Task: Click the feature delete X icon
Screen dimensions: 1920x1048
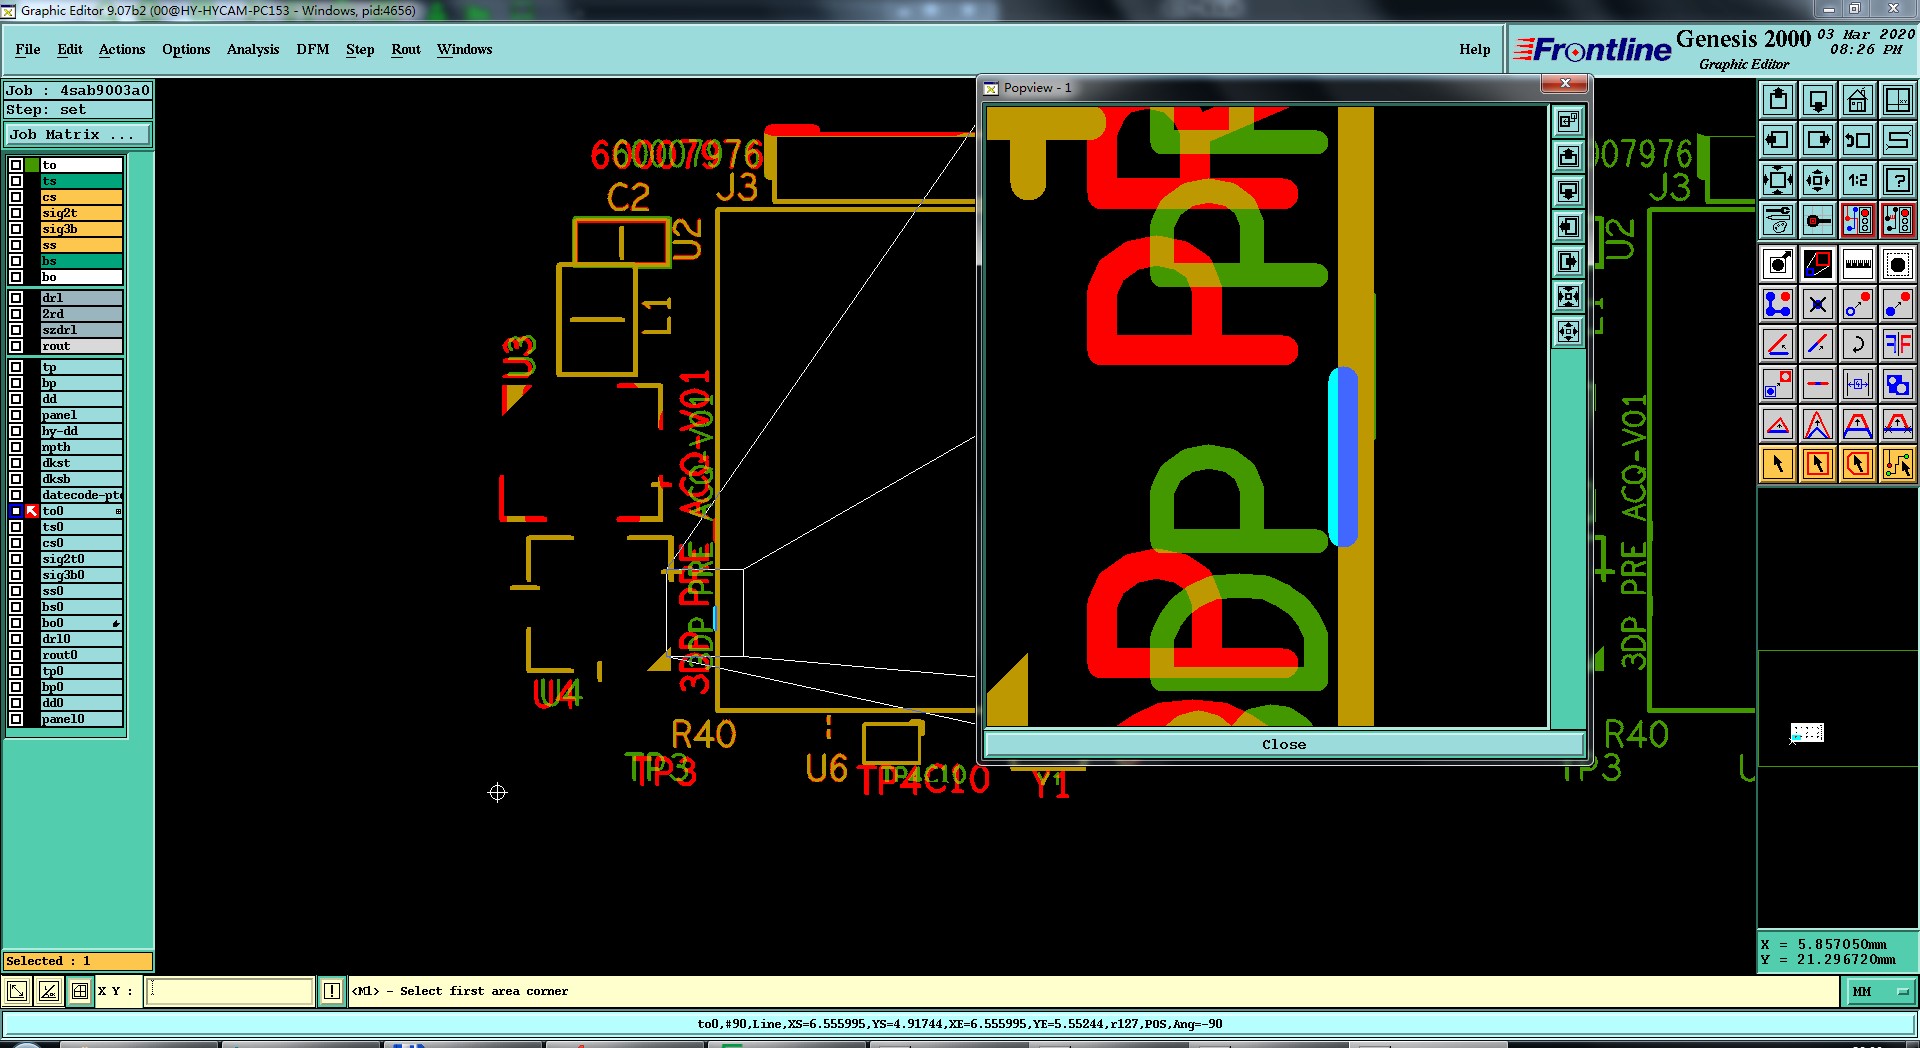Action: 1818,304
